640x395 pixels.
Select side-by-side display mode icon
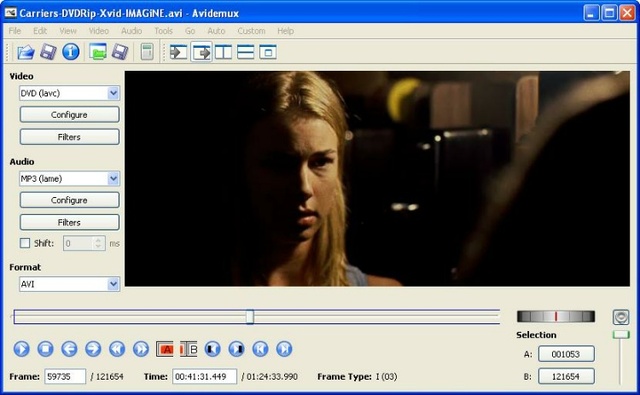click(x=223, y=52)
